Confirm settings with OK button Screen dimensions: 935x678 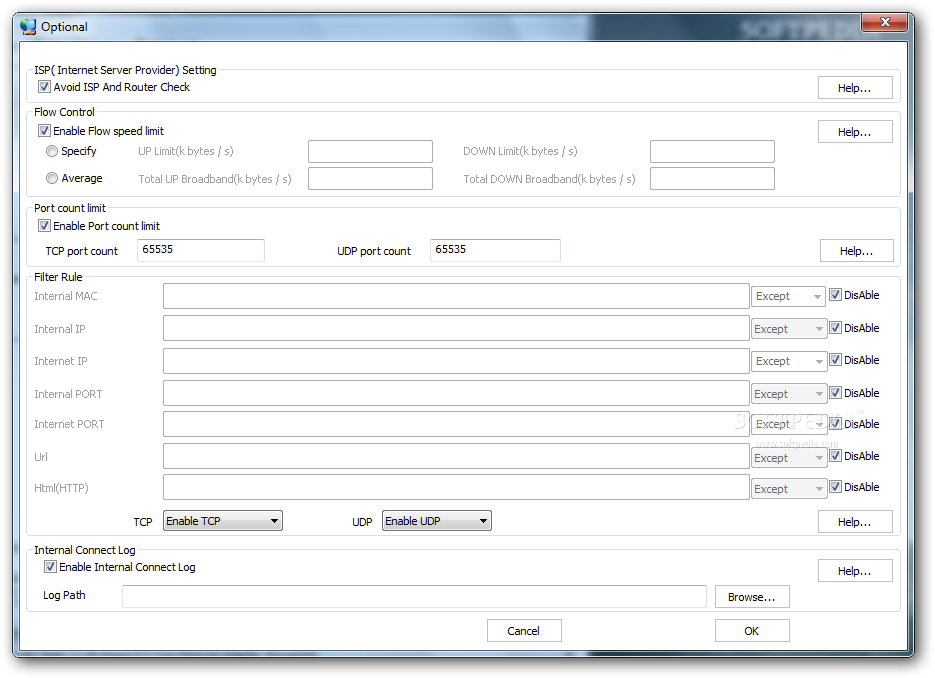coord(752,630)
